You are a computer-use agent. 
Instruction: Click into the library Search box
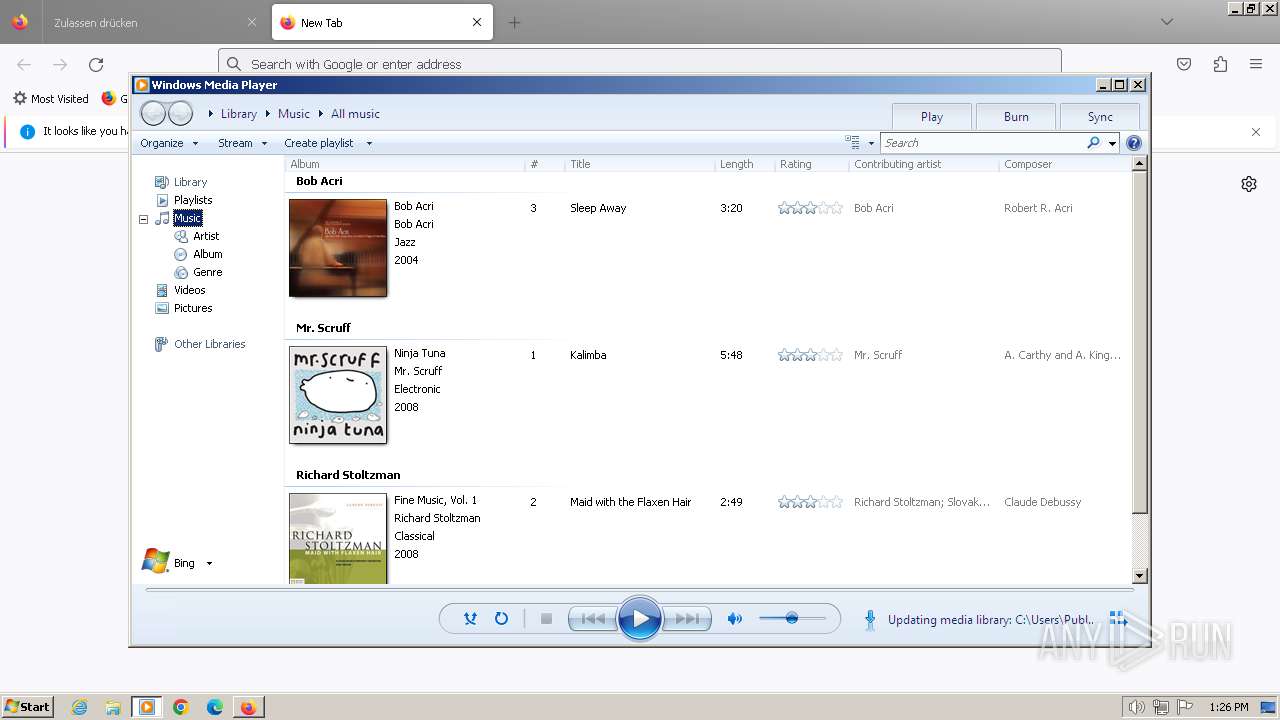[x=983, y=143]
